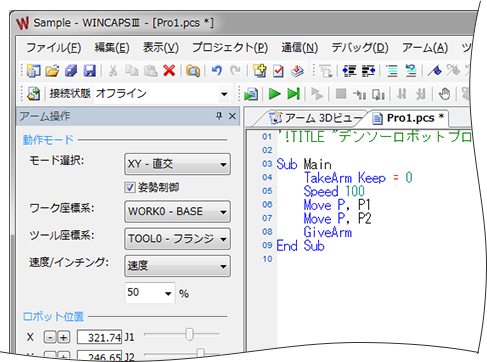Click the green Play run icon
This screenshot has height=362, width=487.
coord(274,94)
